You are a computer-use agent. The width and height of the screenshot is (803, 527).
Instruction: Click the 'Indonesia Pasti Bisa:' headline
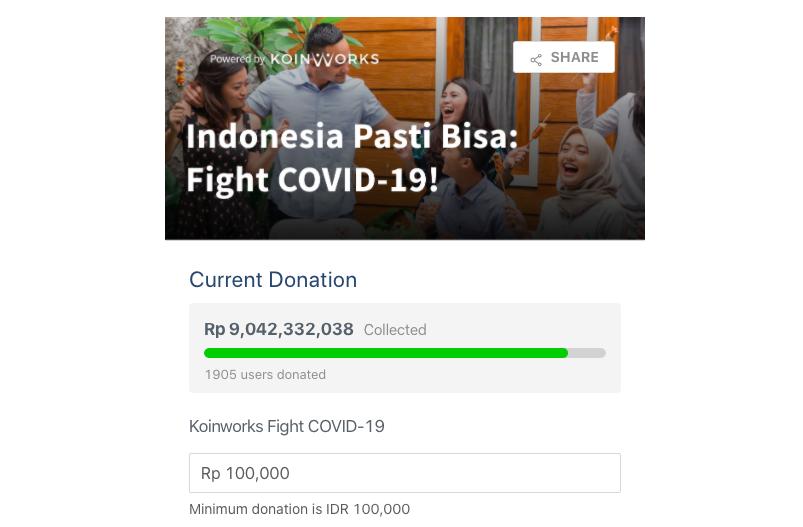point(352,136)
